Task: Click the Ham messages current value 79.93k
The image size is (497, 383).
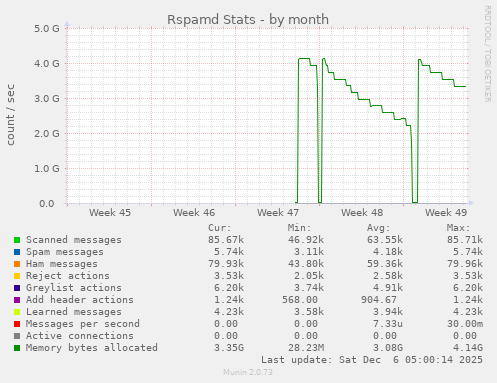Action: point(226,264)
